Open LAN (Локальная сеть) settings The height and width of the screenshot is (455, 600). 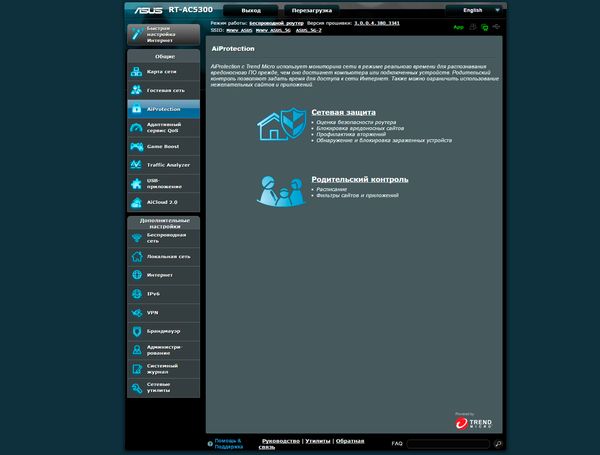[x=163, y=256]
